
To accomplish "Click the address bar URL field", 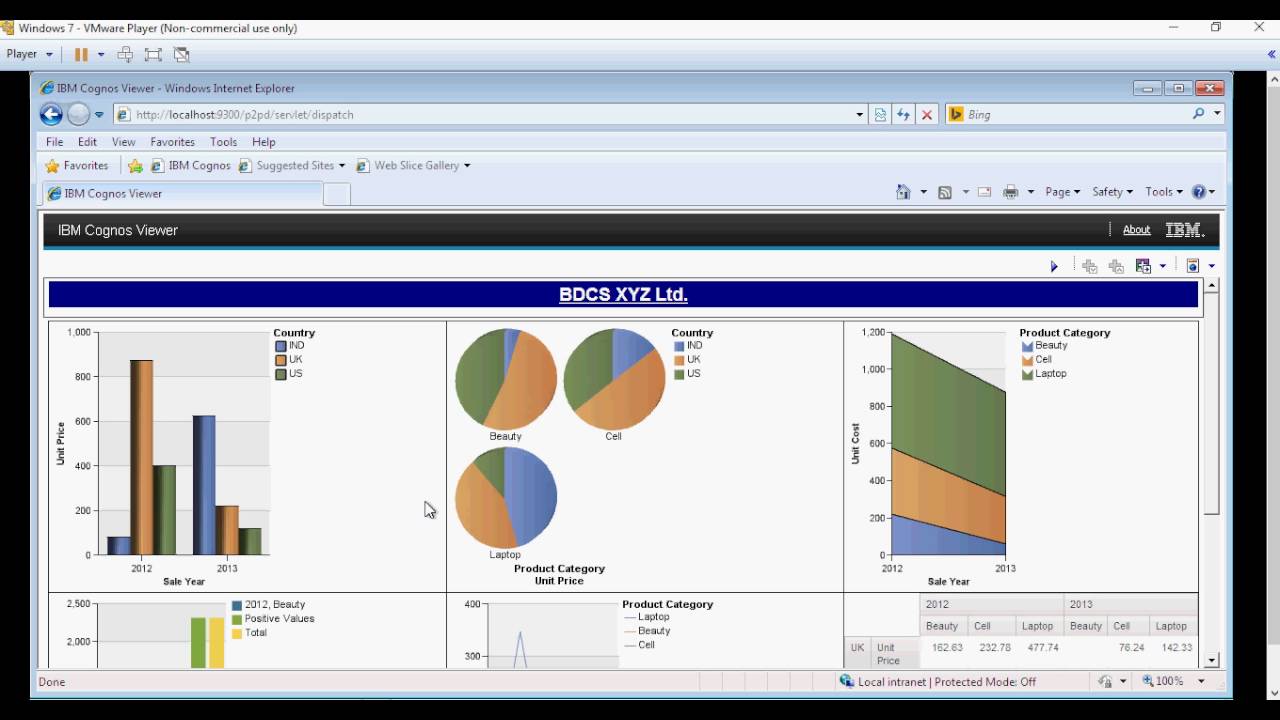I will (x=485, y=114).
